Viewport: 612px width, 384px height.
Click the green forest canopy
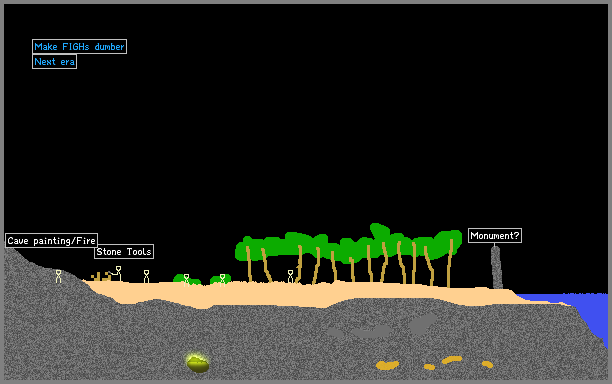tap(347, 244)
